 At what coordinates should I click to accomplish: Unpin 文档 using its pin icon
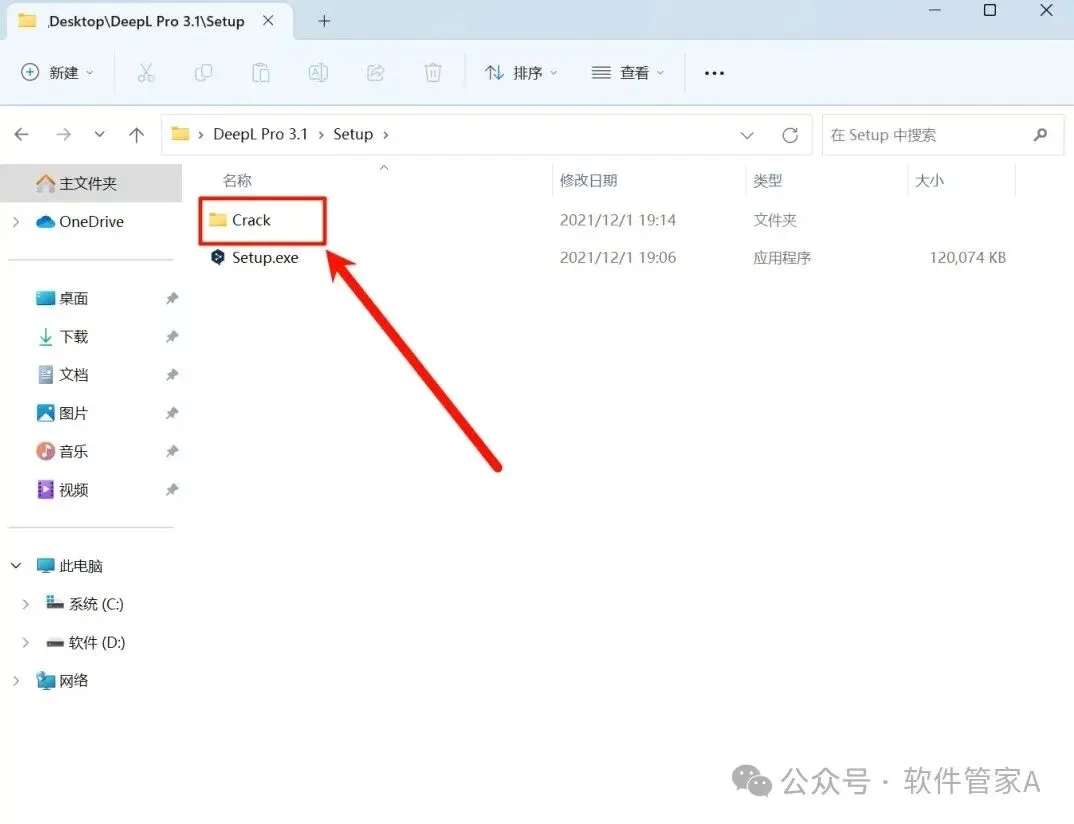pos(172,375)
